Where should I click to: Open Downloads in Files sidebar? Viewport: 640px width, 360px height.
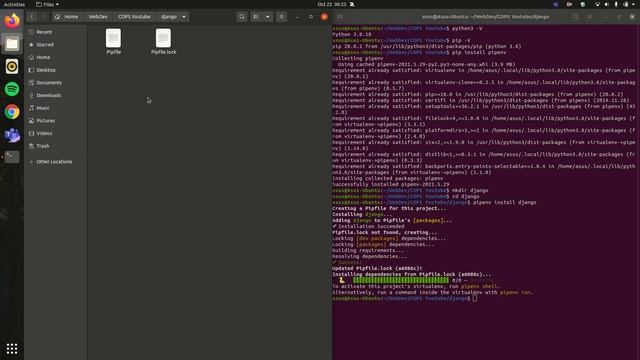(x=55, y=95)
